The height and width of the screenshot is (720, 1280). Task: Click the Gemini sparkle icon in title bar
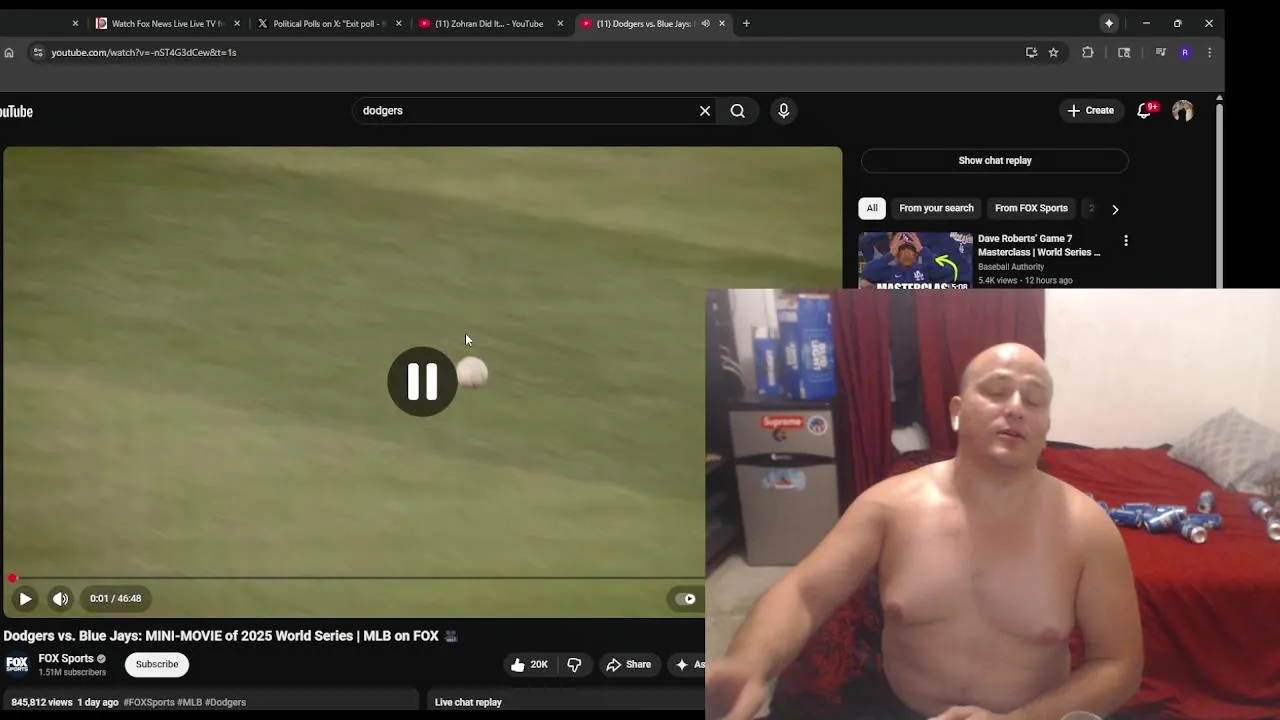[1109, 23]
